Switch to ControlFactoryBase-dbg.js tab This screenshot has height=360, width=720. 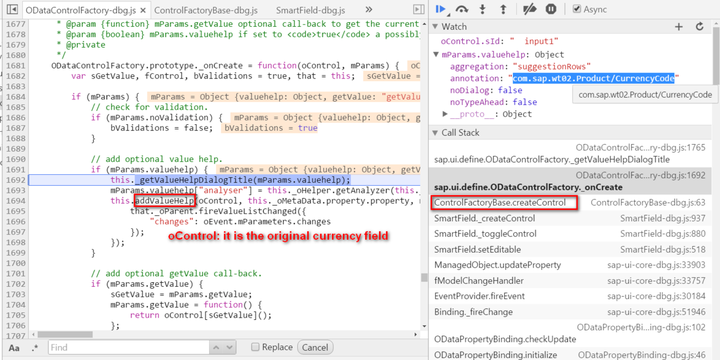coord(206,10)
